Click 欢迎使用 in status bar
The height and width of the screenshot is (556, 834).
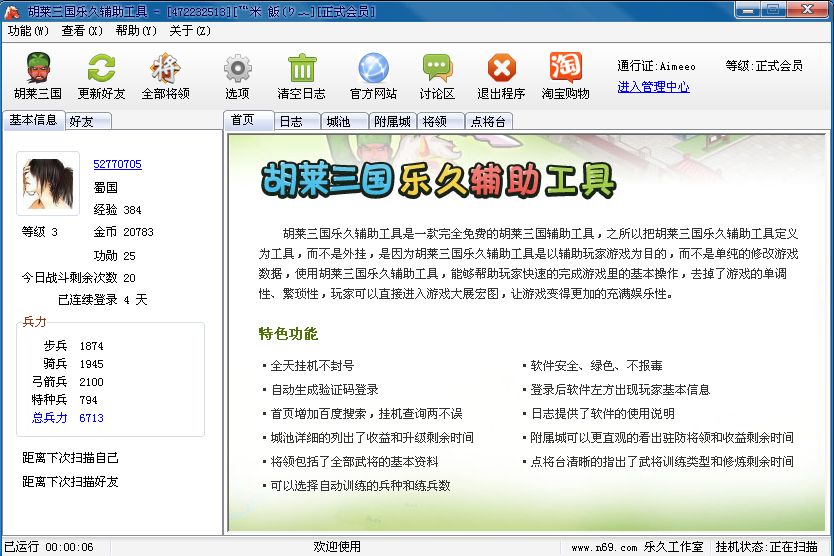337,546
